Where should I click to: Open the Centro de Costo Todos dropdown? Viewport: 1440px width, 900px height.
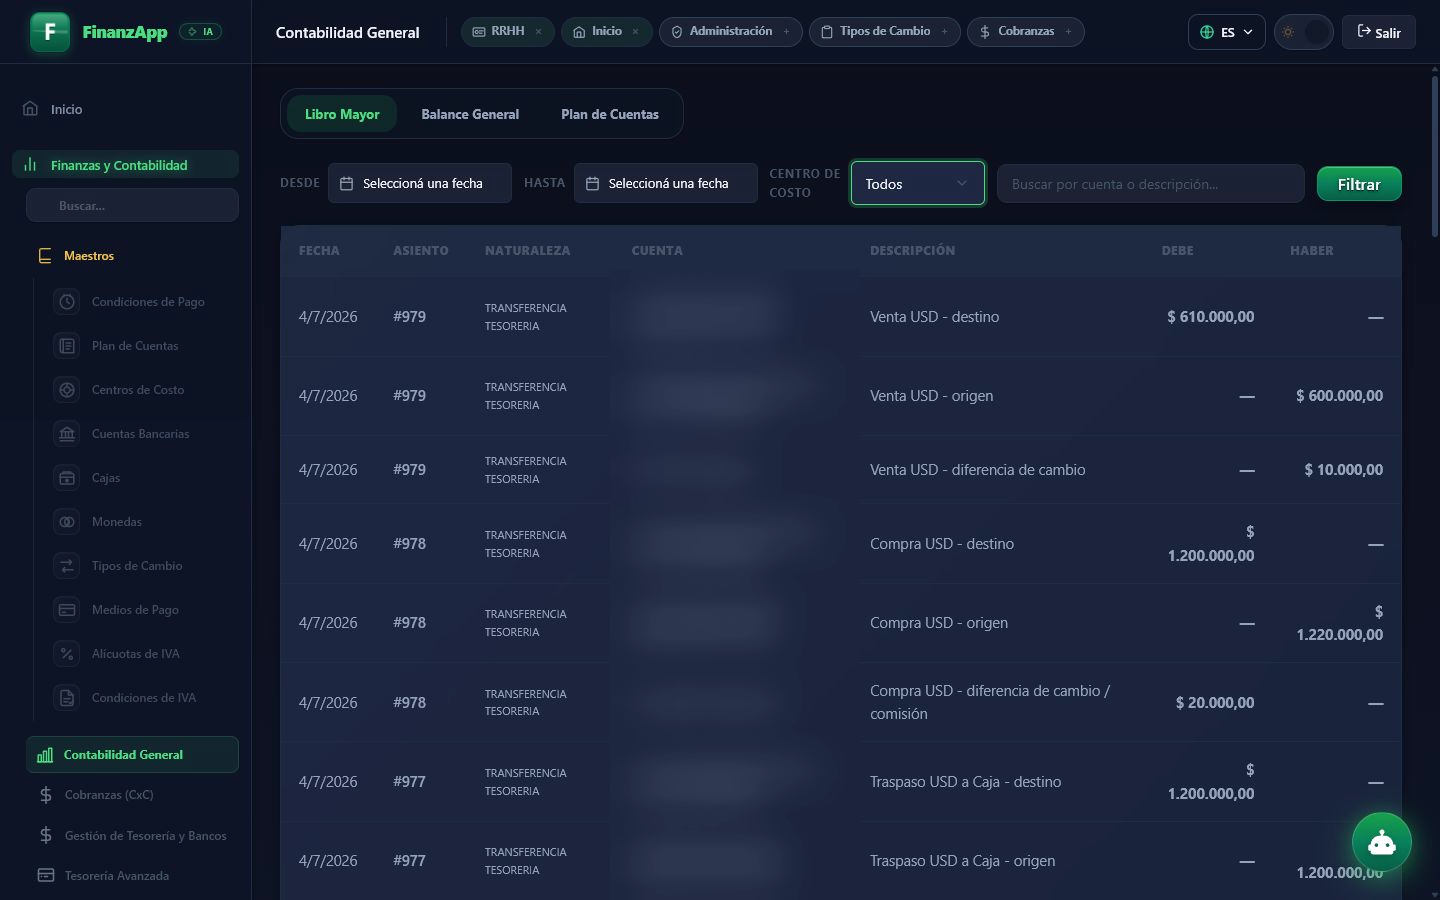[918, 184]
